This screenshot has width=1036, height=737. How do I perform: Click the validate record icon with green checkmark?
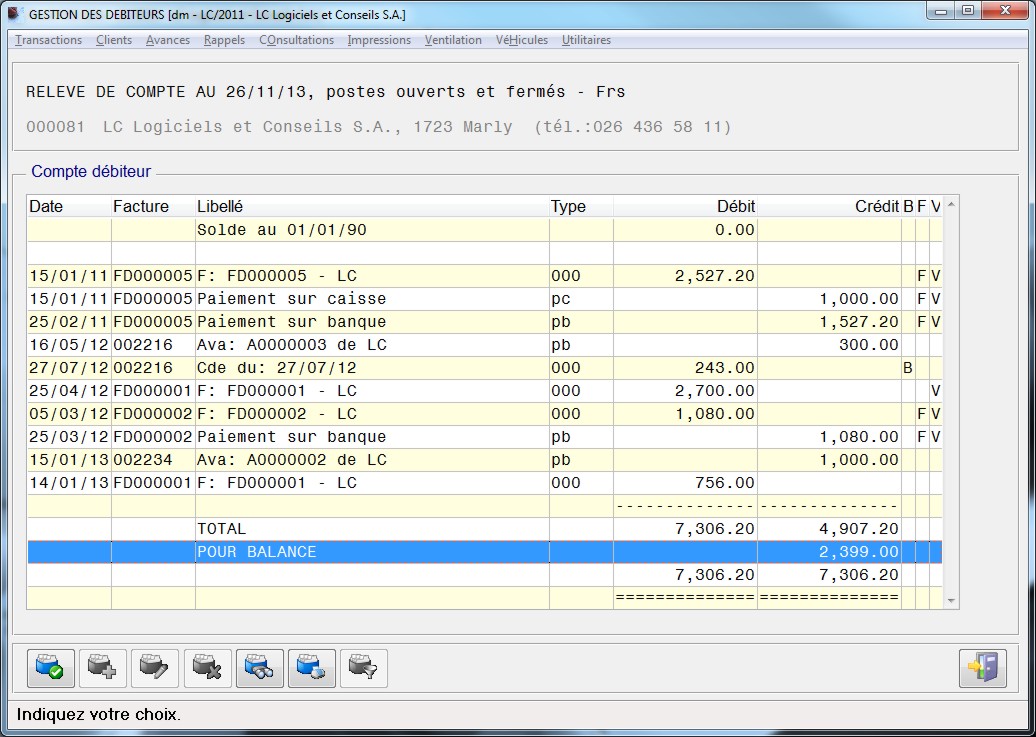click(x=51, y=668)
